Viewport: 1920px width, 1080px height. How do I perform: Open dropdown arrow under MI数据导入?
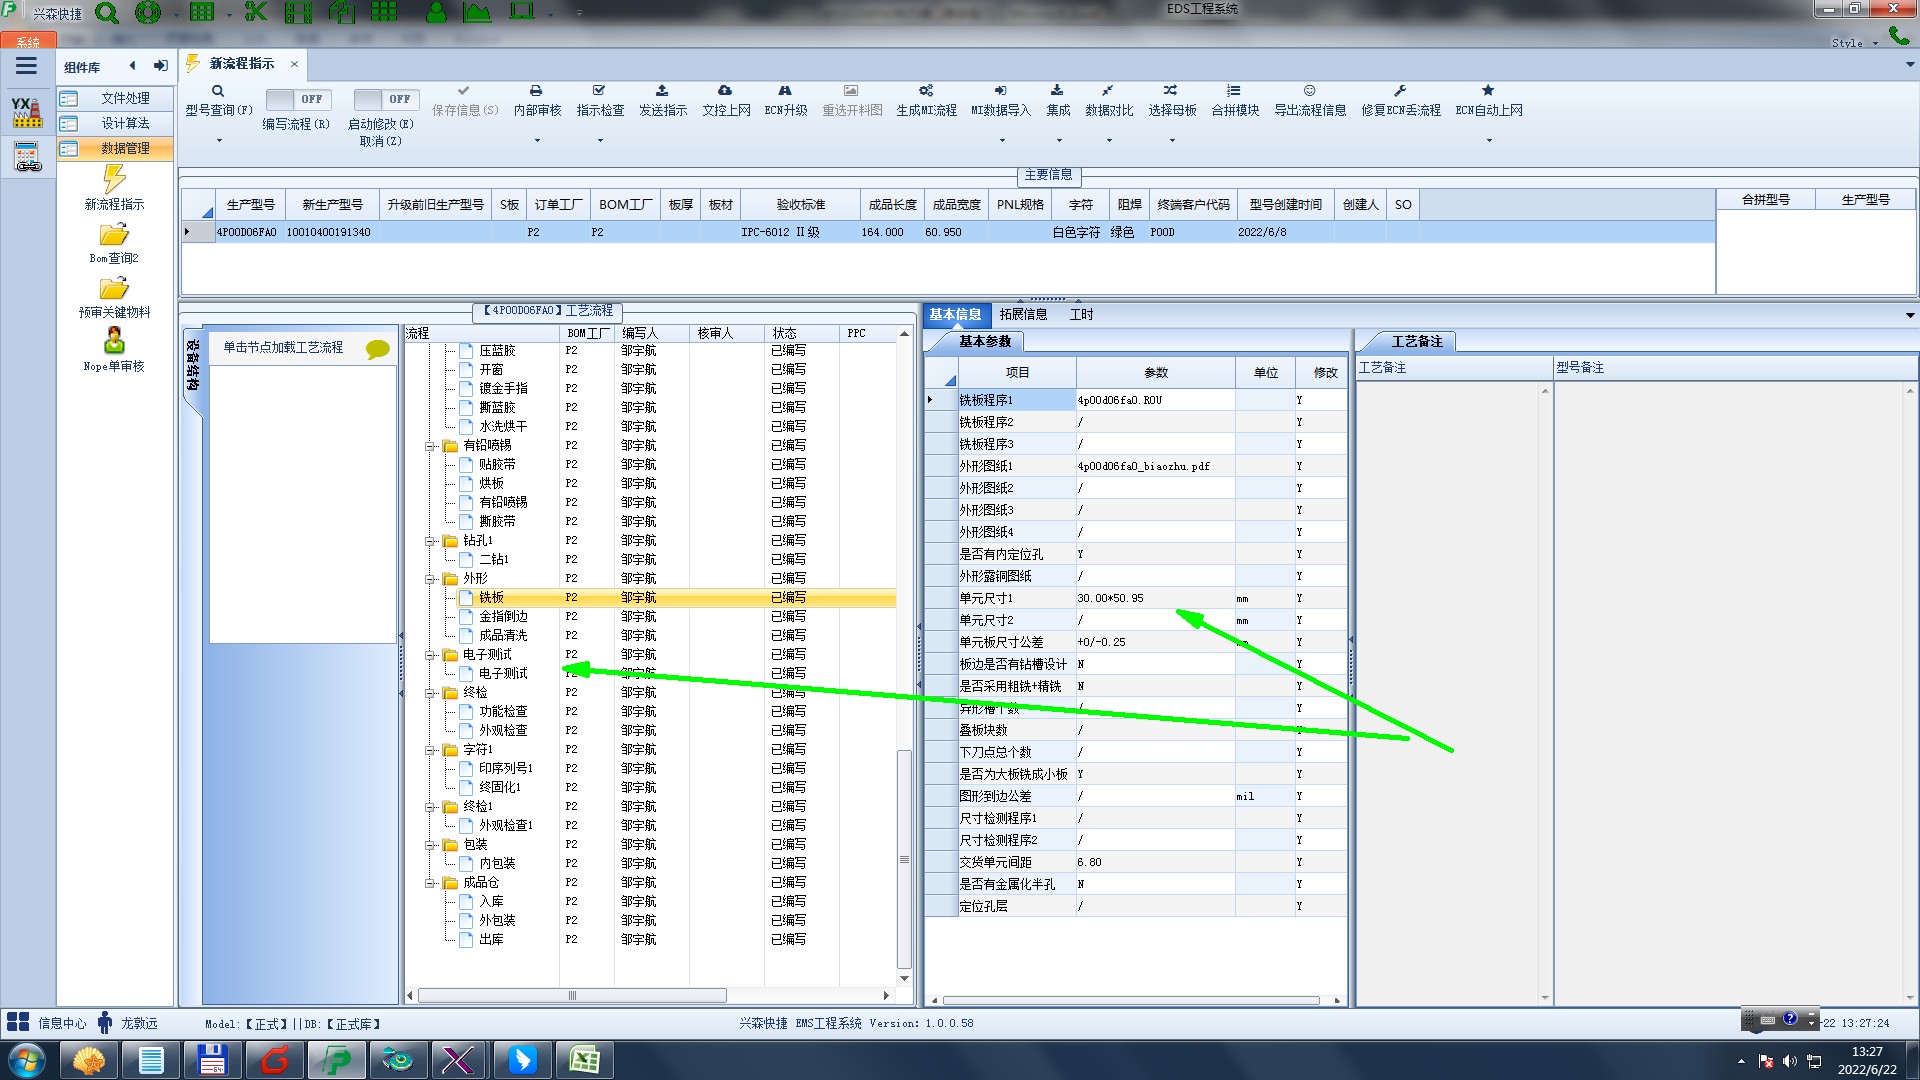point(1001,141)
